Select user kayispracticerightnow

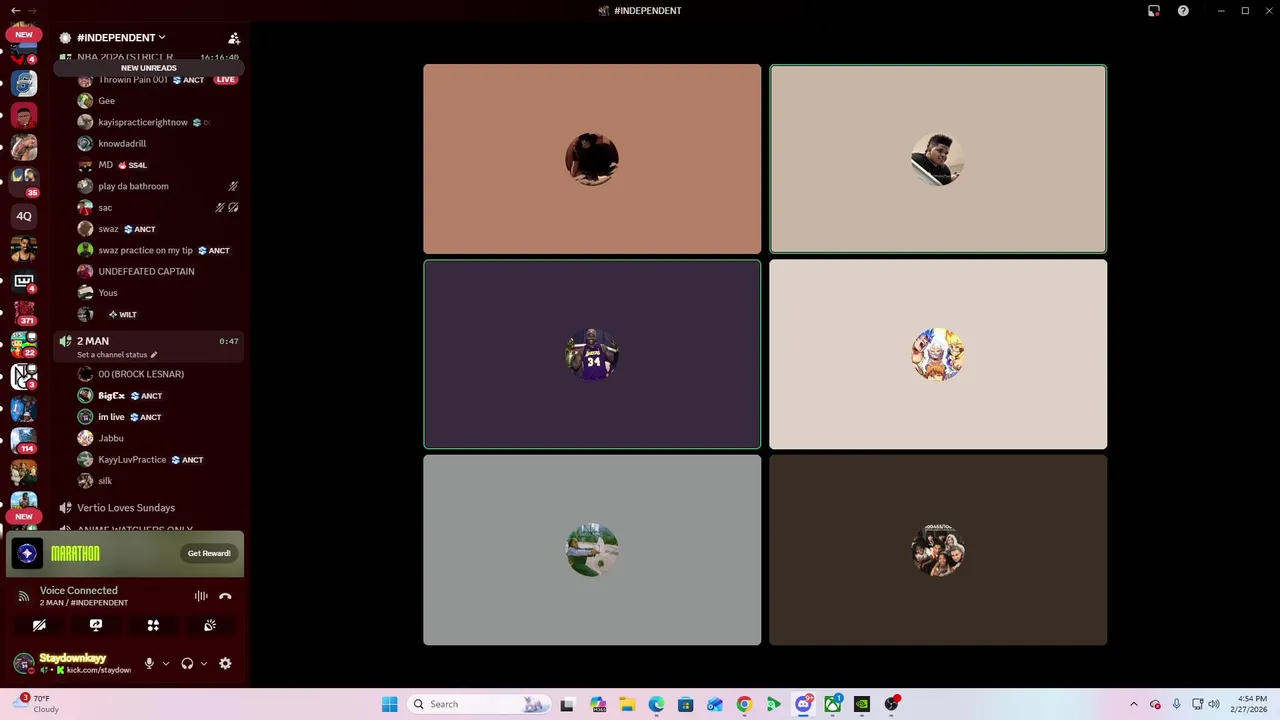143,122
